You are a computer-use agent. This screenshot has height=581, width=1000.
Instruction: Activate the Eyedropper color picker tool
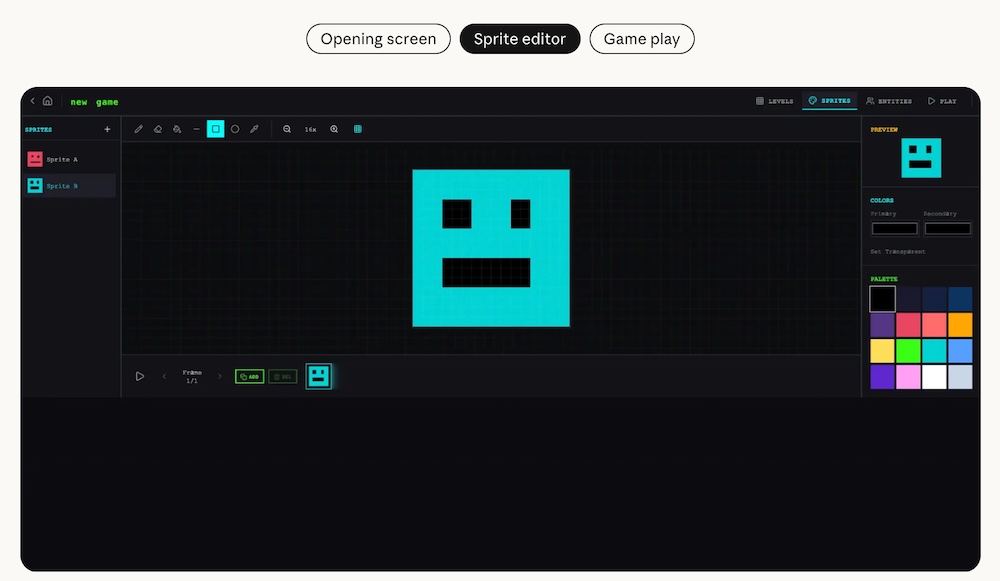click(254, 129)
